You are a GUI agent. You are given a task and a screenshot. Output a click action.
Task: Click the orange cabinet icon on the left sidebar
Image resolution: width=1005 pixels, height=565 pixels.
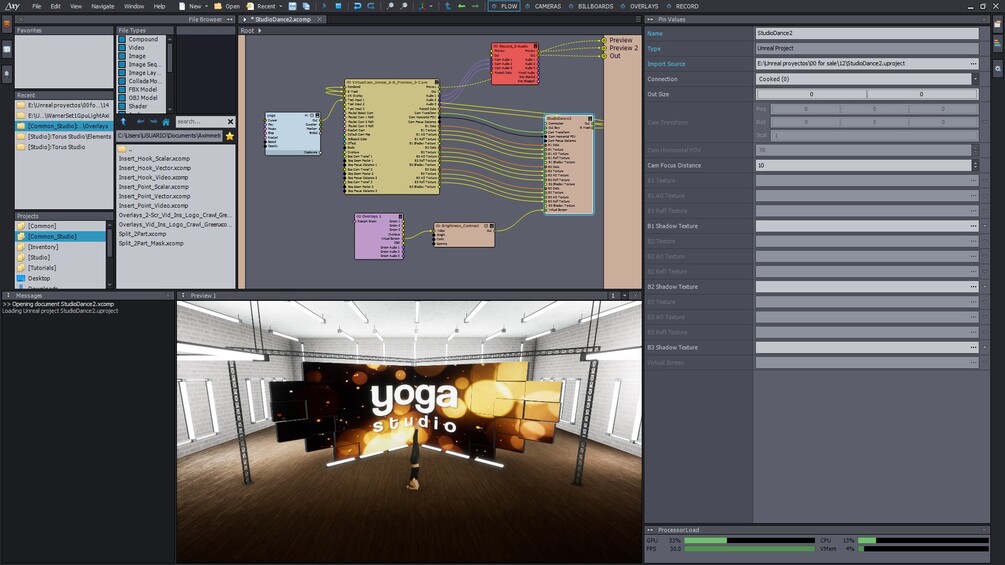point(6,25)
